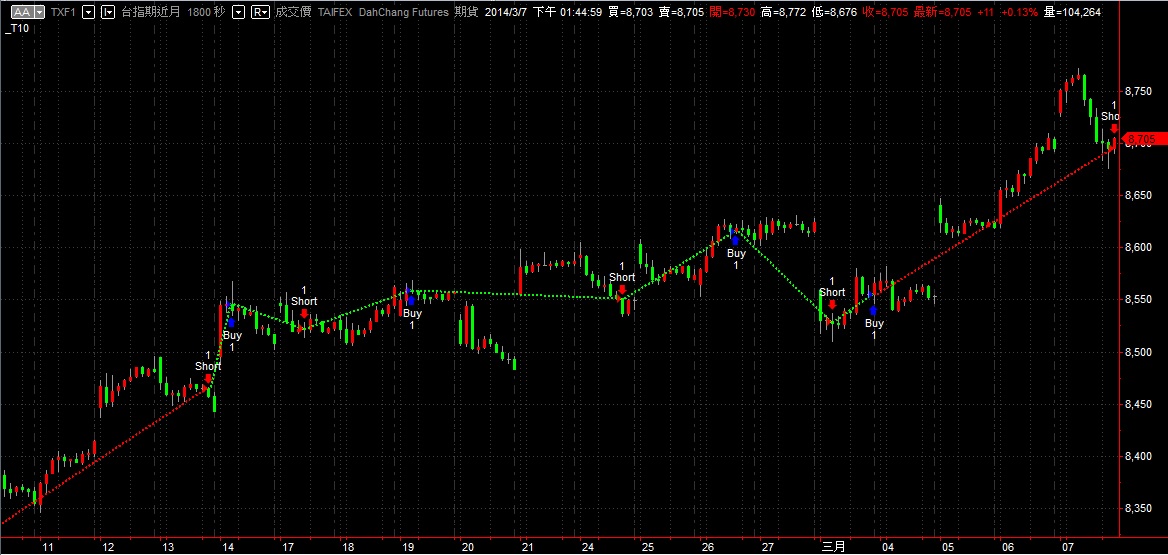
Task: Click the 8,550 price axis label
Action: coord(1140,299)
